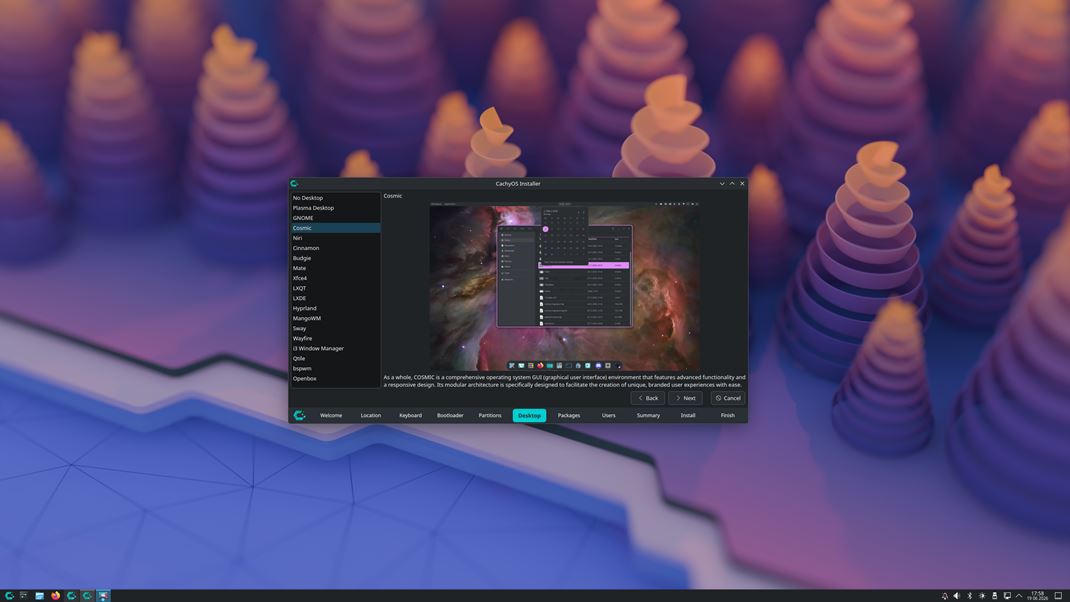This screenshot has width=1070, height=602.
Task: Choose Openbox from the list
Action: [x=336, y=378]
